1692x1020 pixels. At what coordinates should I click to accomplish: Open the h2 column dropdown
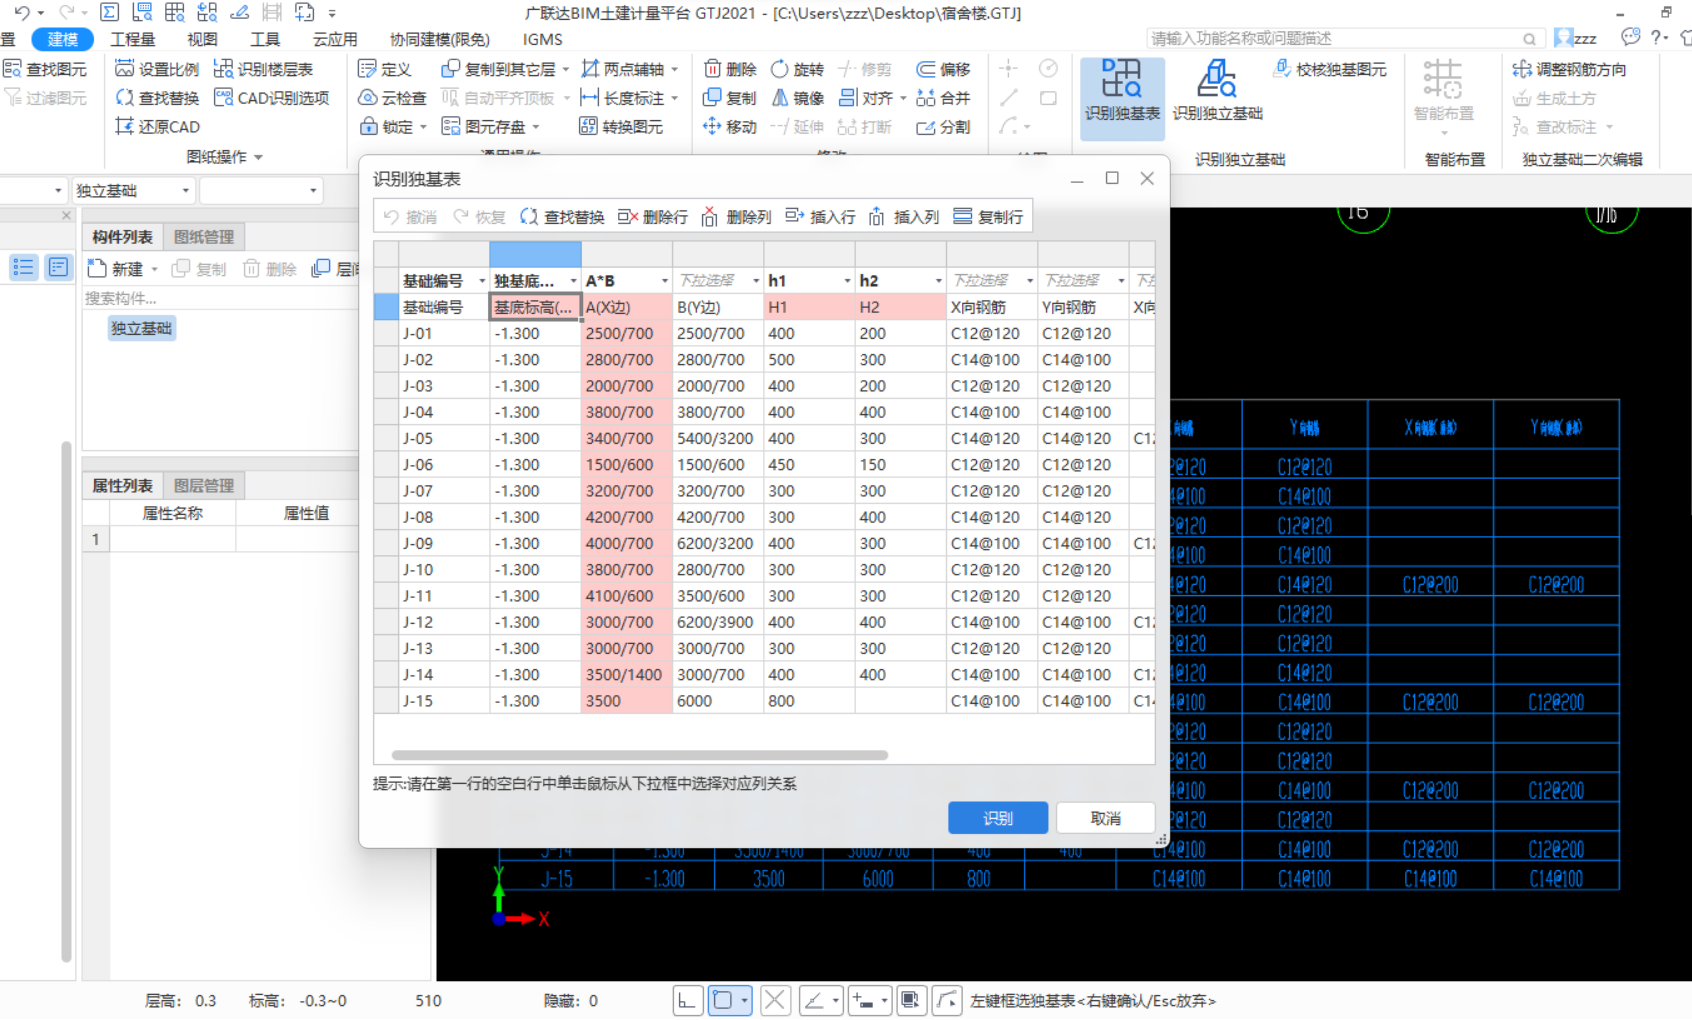(939, 281)
